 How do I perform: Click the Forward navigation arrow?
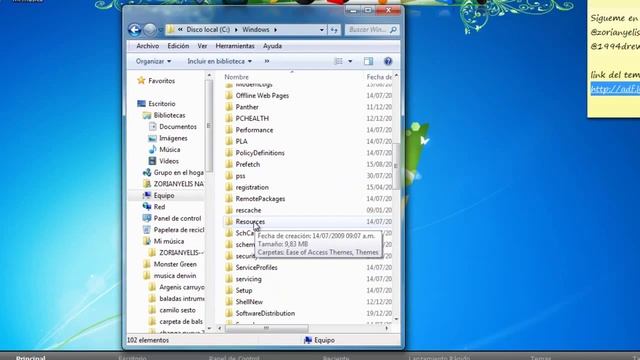150,29
